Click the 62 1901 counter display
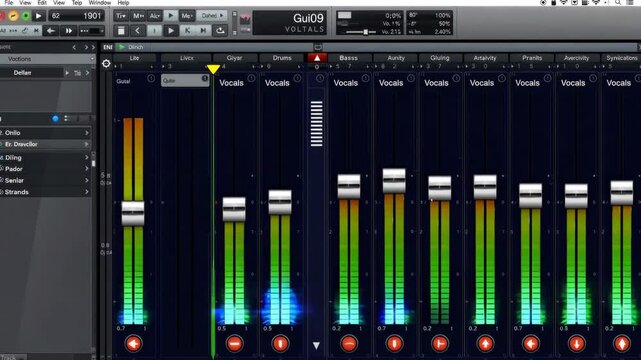This screenshot has width=641, height=360. 76,16
